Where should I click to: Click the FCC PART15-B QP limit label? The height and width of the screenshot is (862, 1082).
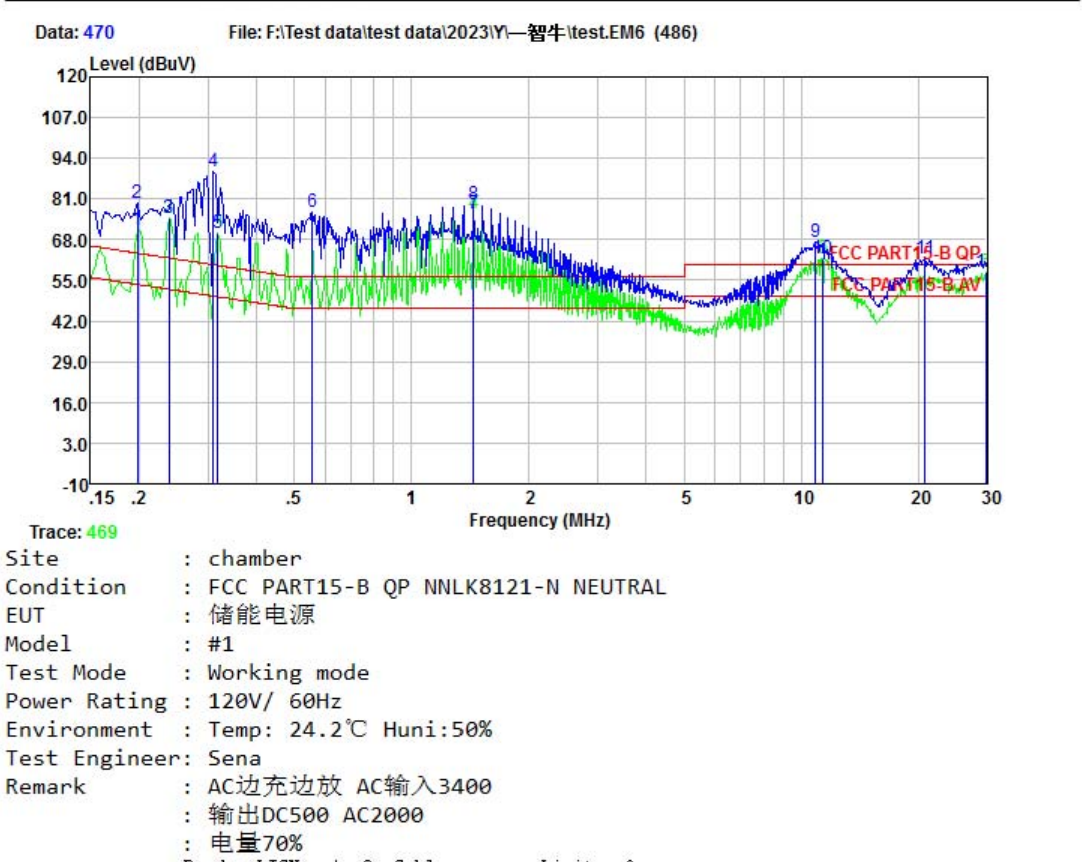click(x=905, y=253)
